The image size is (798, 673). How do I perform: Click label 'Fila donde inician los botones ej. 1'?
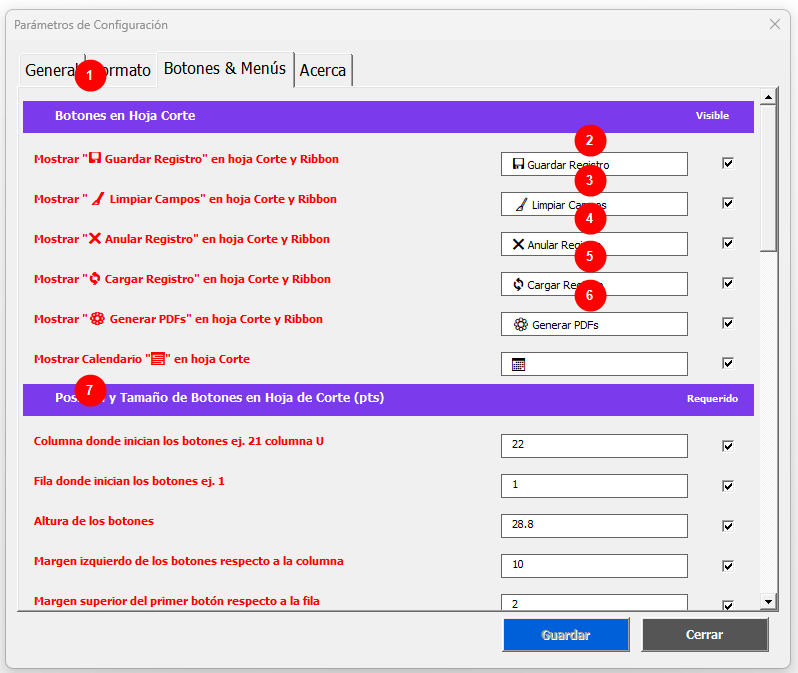coord(129,481)
